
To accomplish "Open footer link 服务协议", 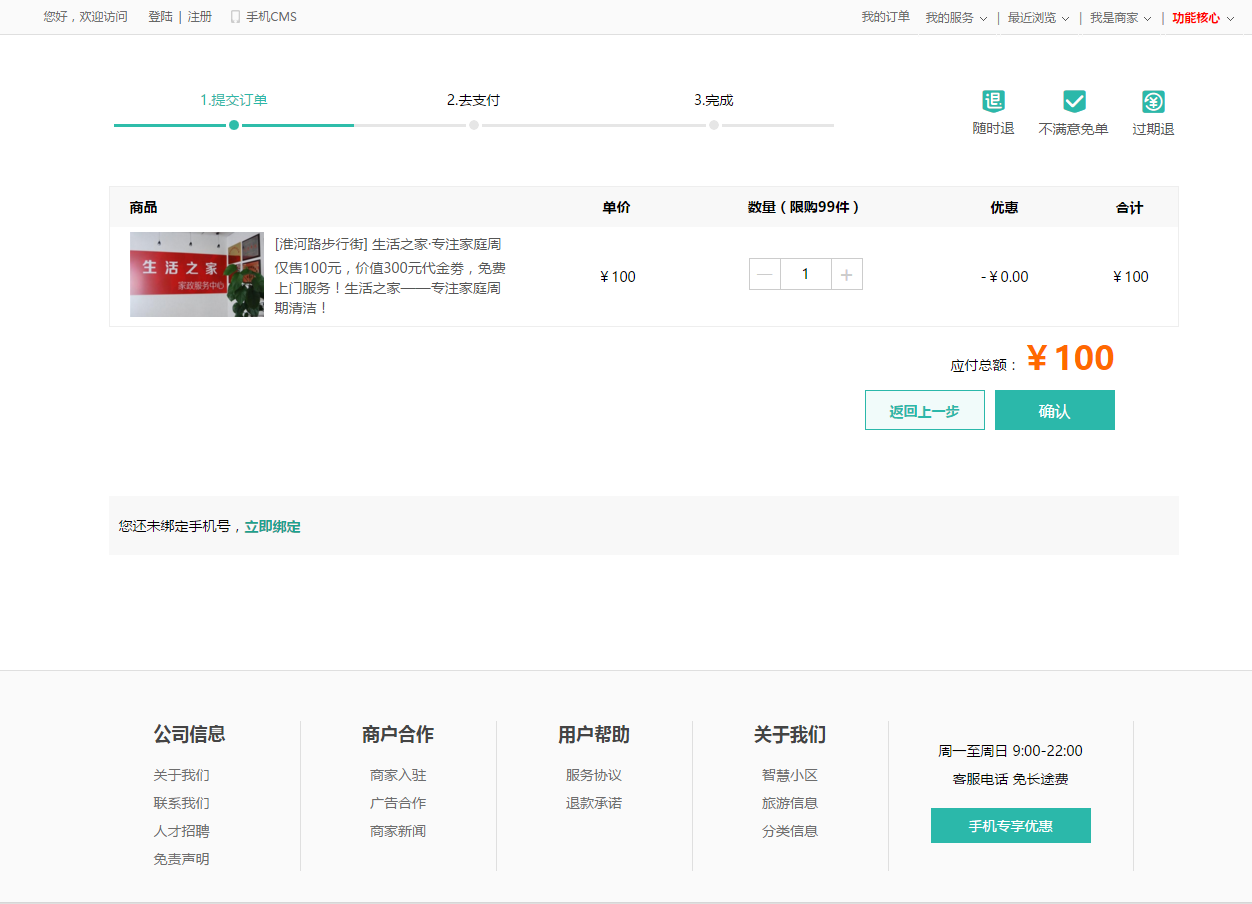I will pos(594,775).
